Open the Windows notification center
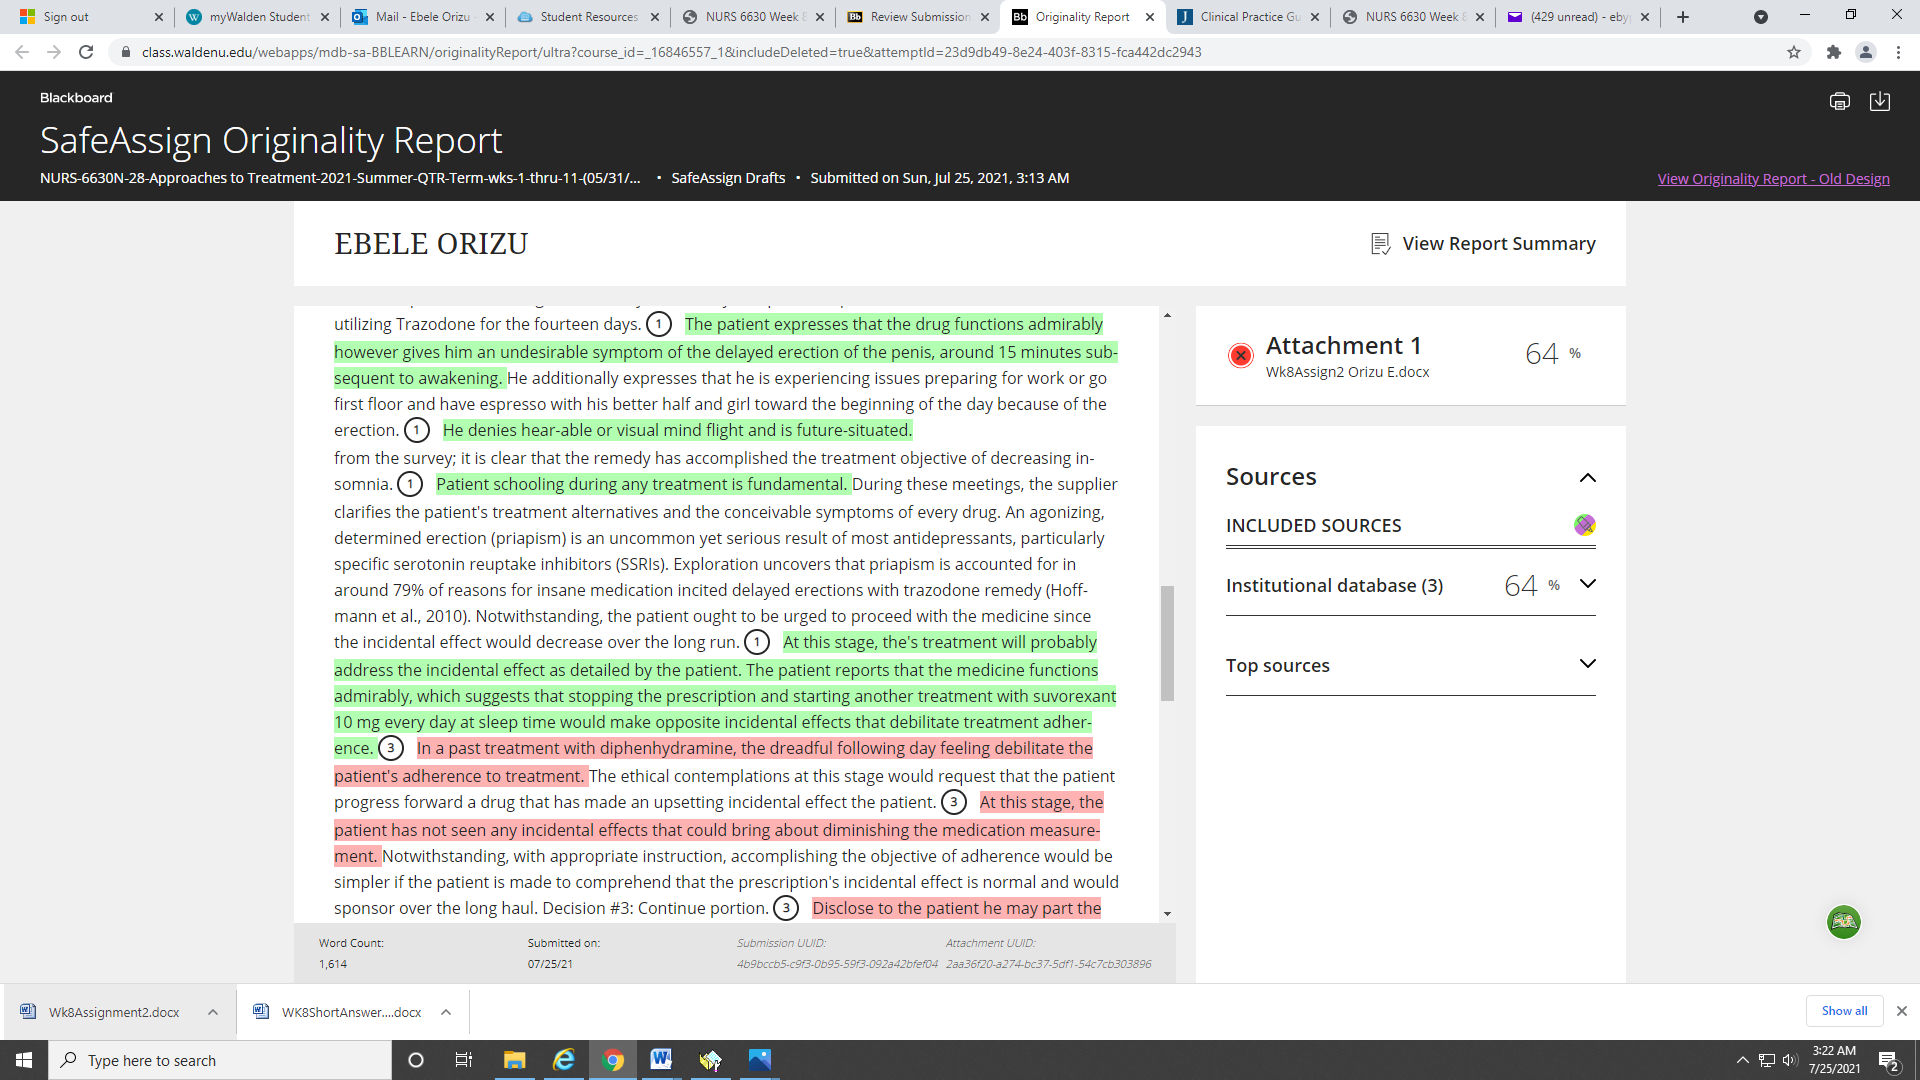 [x=1888, y=1060]
